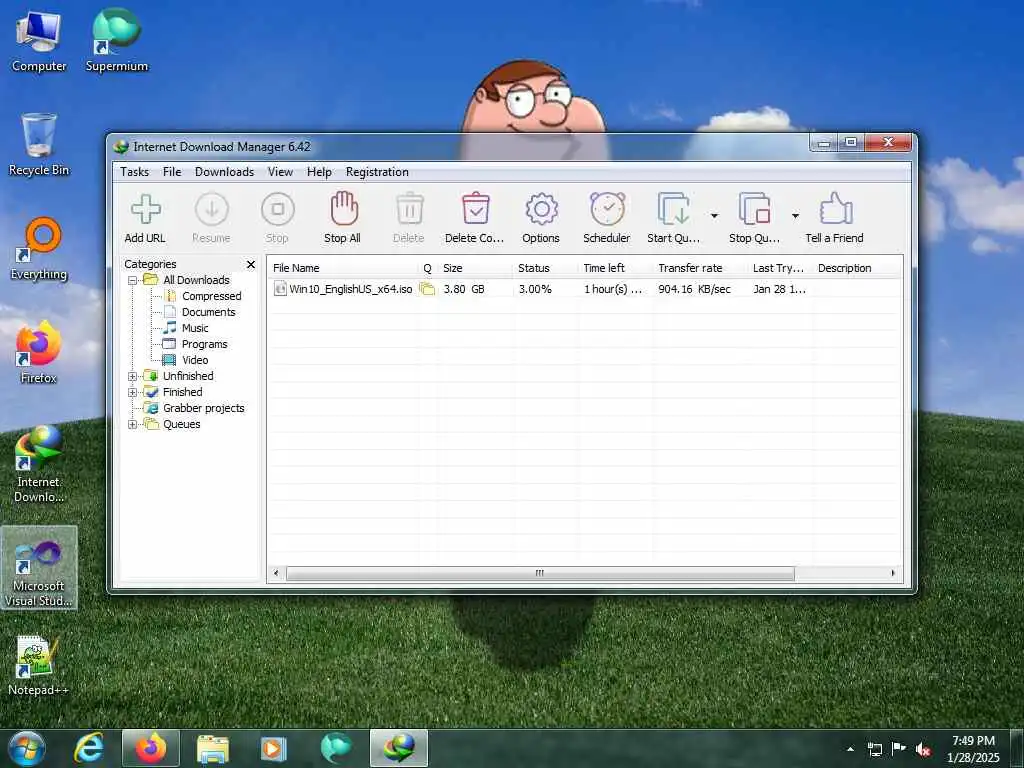Select Internet Download Manager desktop shortcut
Viewport: 1024px width, 768px height.
tap(39, 464)
